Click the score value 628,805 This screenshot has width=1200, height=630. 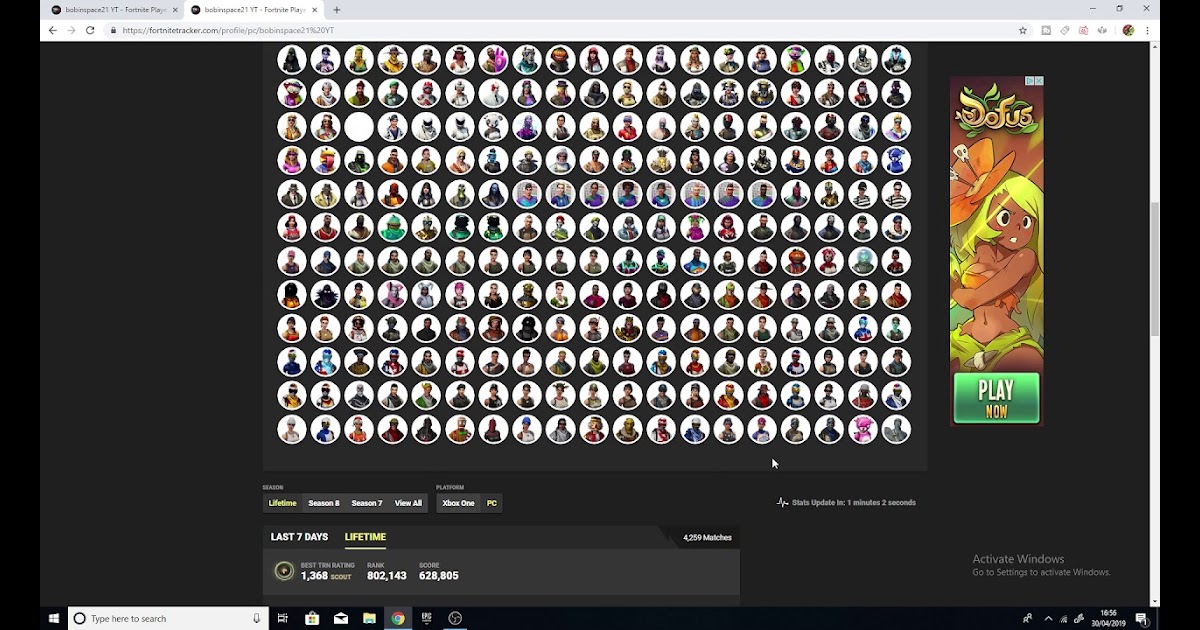439,576
